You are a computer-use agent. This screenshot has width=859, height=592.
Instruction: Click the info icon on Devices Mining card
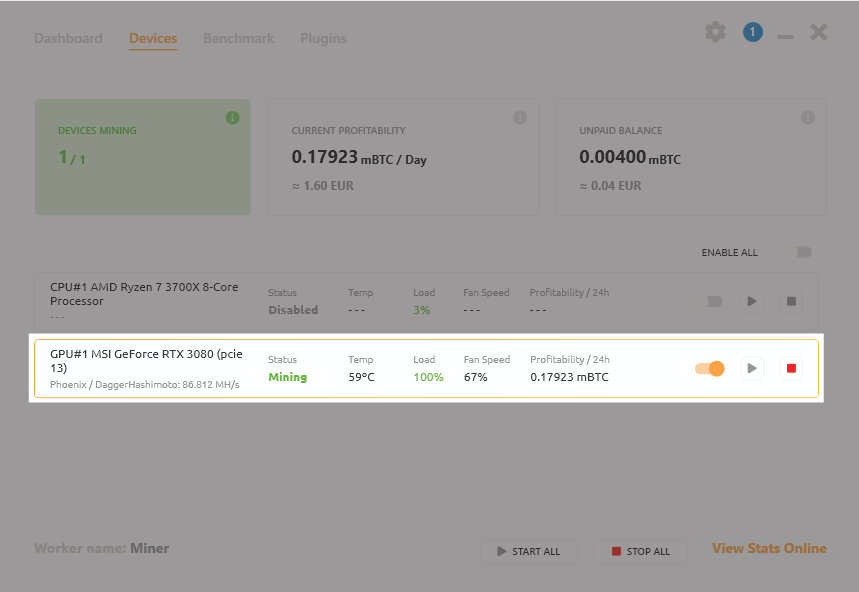(x=232, y=117)
